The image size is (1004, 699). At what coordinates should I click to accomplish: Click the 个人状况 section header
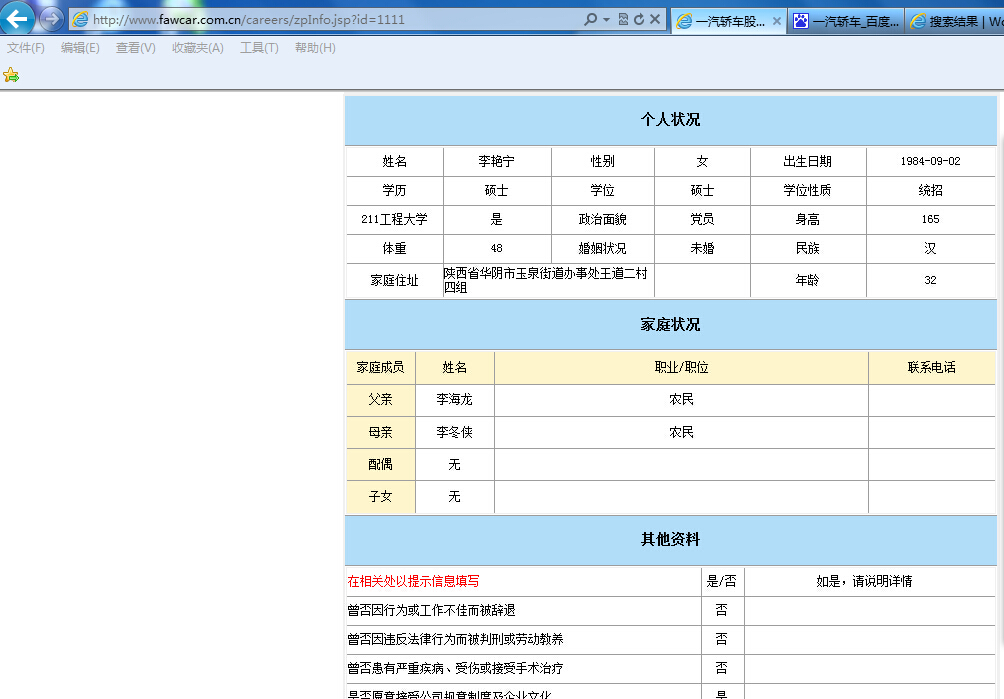(x=670, y=120)
